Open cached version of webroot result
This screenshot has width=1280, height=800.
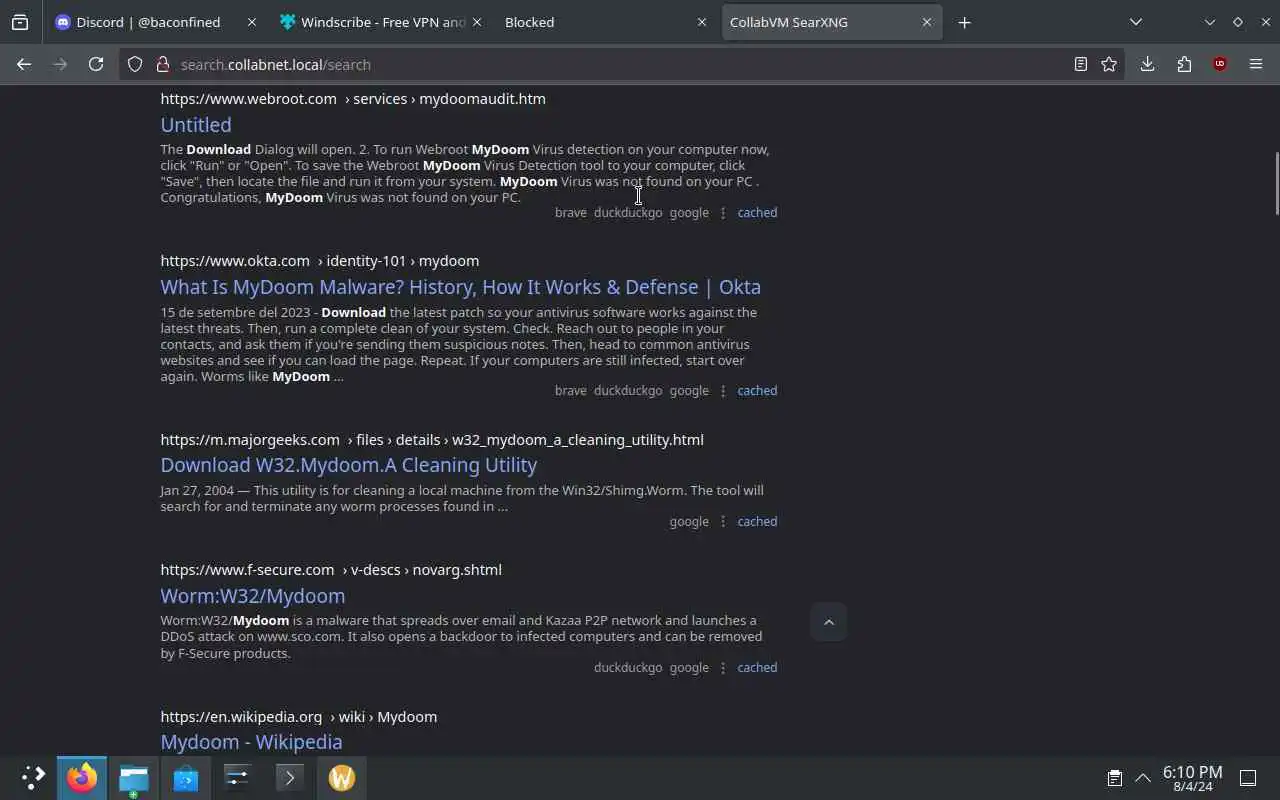(757, 212)
